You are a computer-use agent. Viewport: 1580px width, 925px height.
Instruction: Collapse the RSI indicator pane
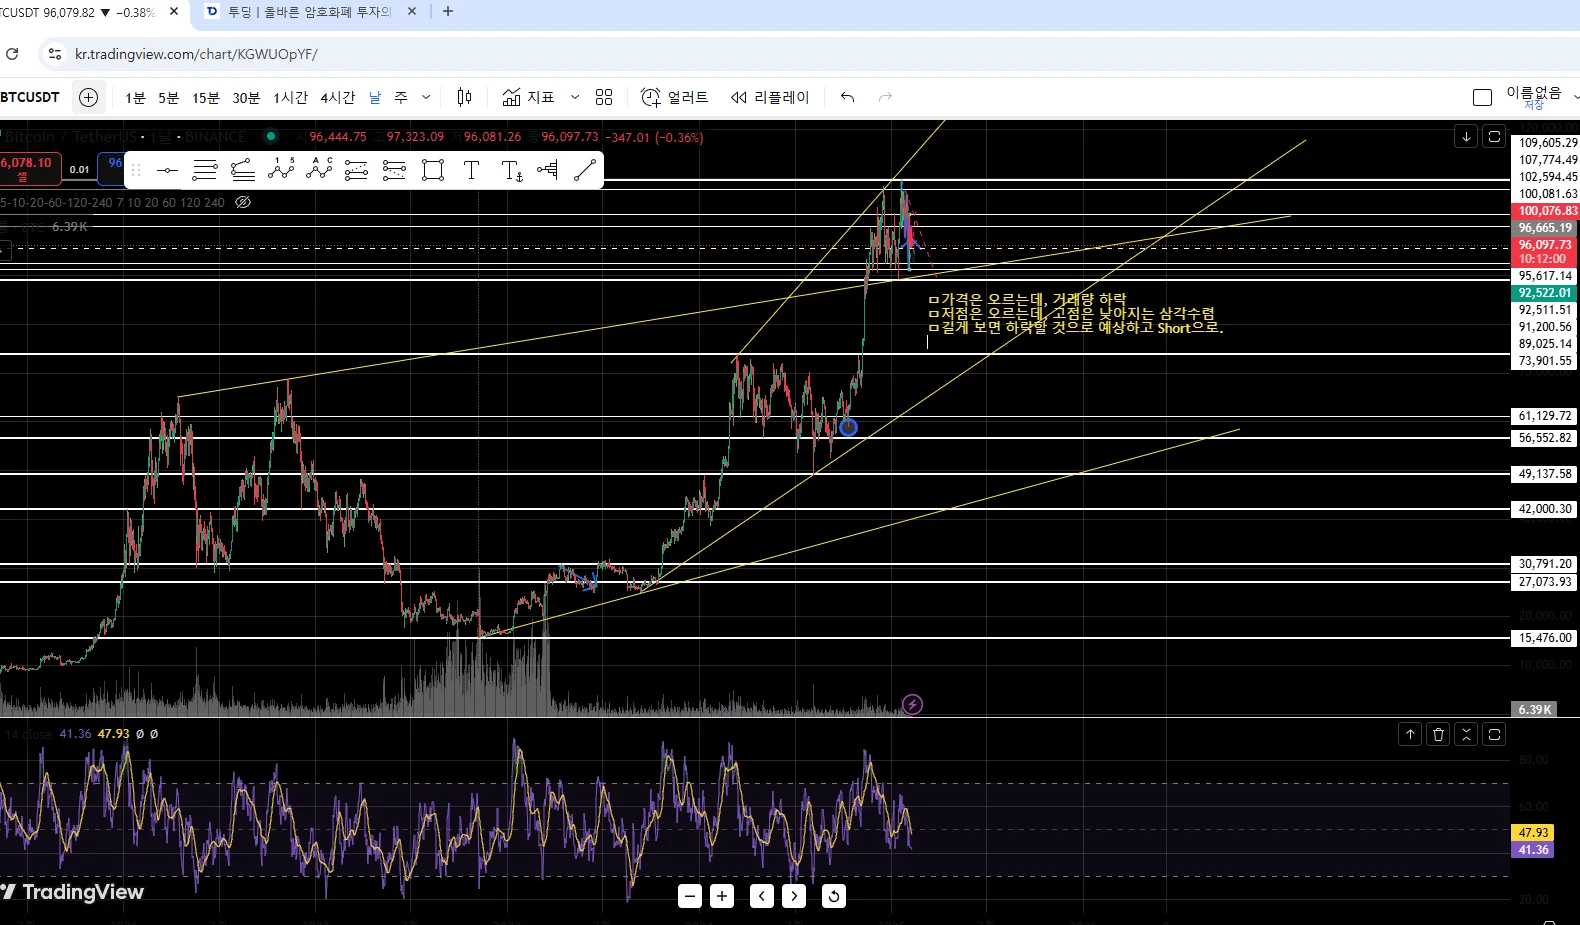pyautogui.click(x=1466, y=734)
